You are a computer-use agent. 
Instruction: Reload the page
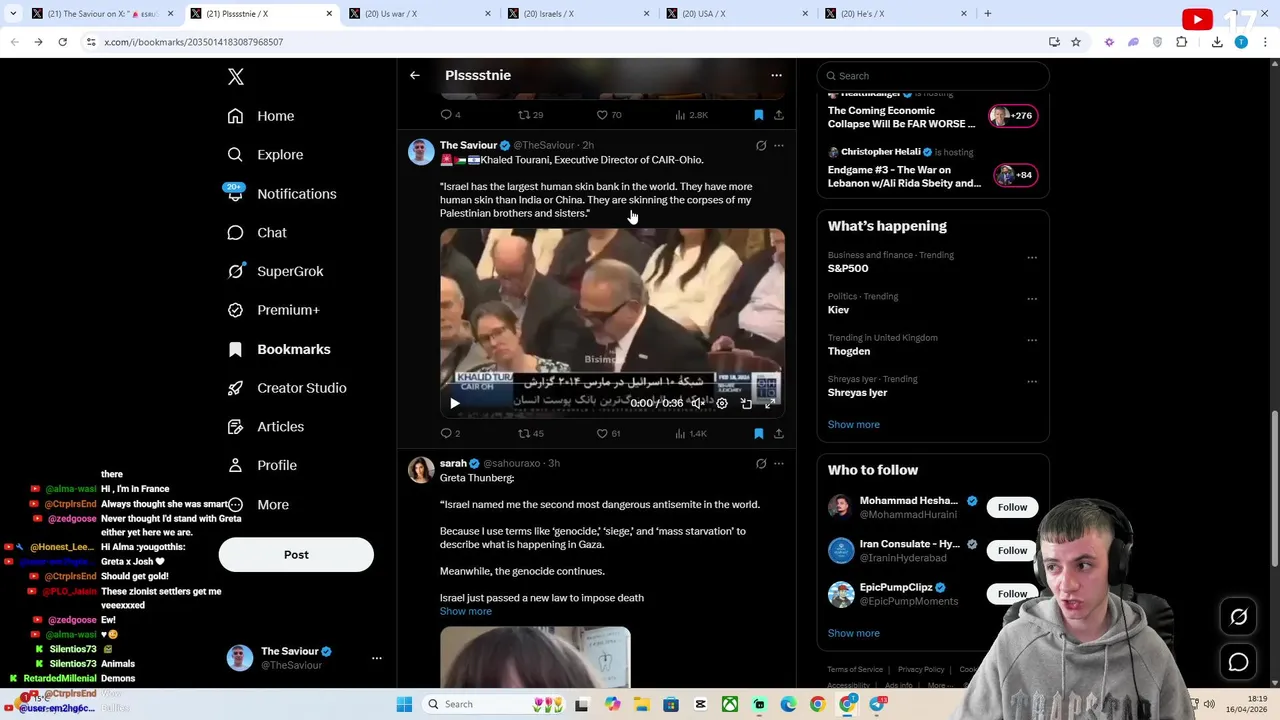62,42
